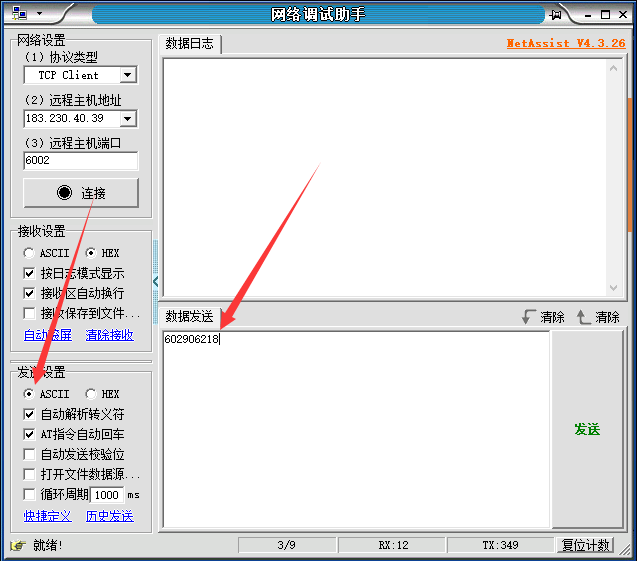Click the log scrollbar up arrow
Viewport: 637px width, 561px height.
click(613, 68)
